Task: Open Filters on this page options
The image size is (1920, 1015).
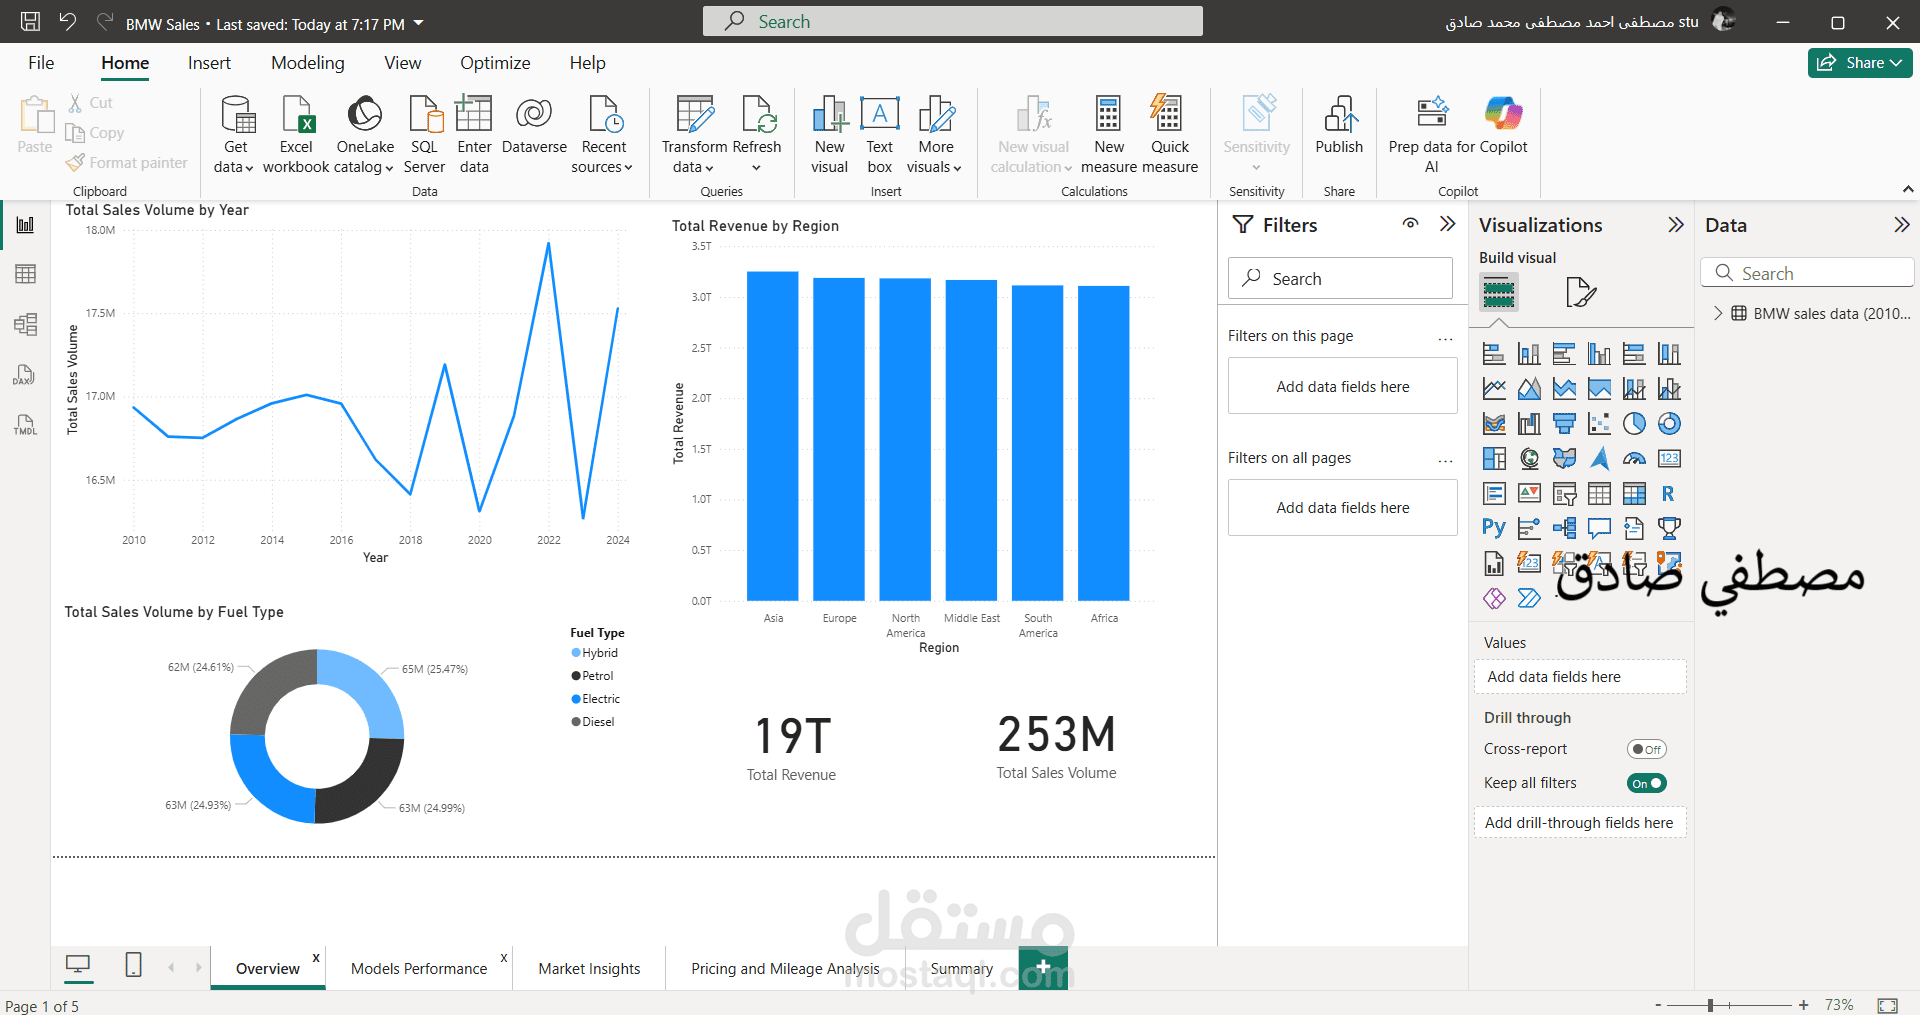Action: click(1445, 339)
